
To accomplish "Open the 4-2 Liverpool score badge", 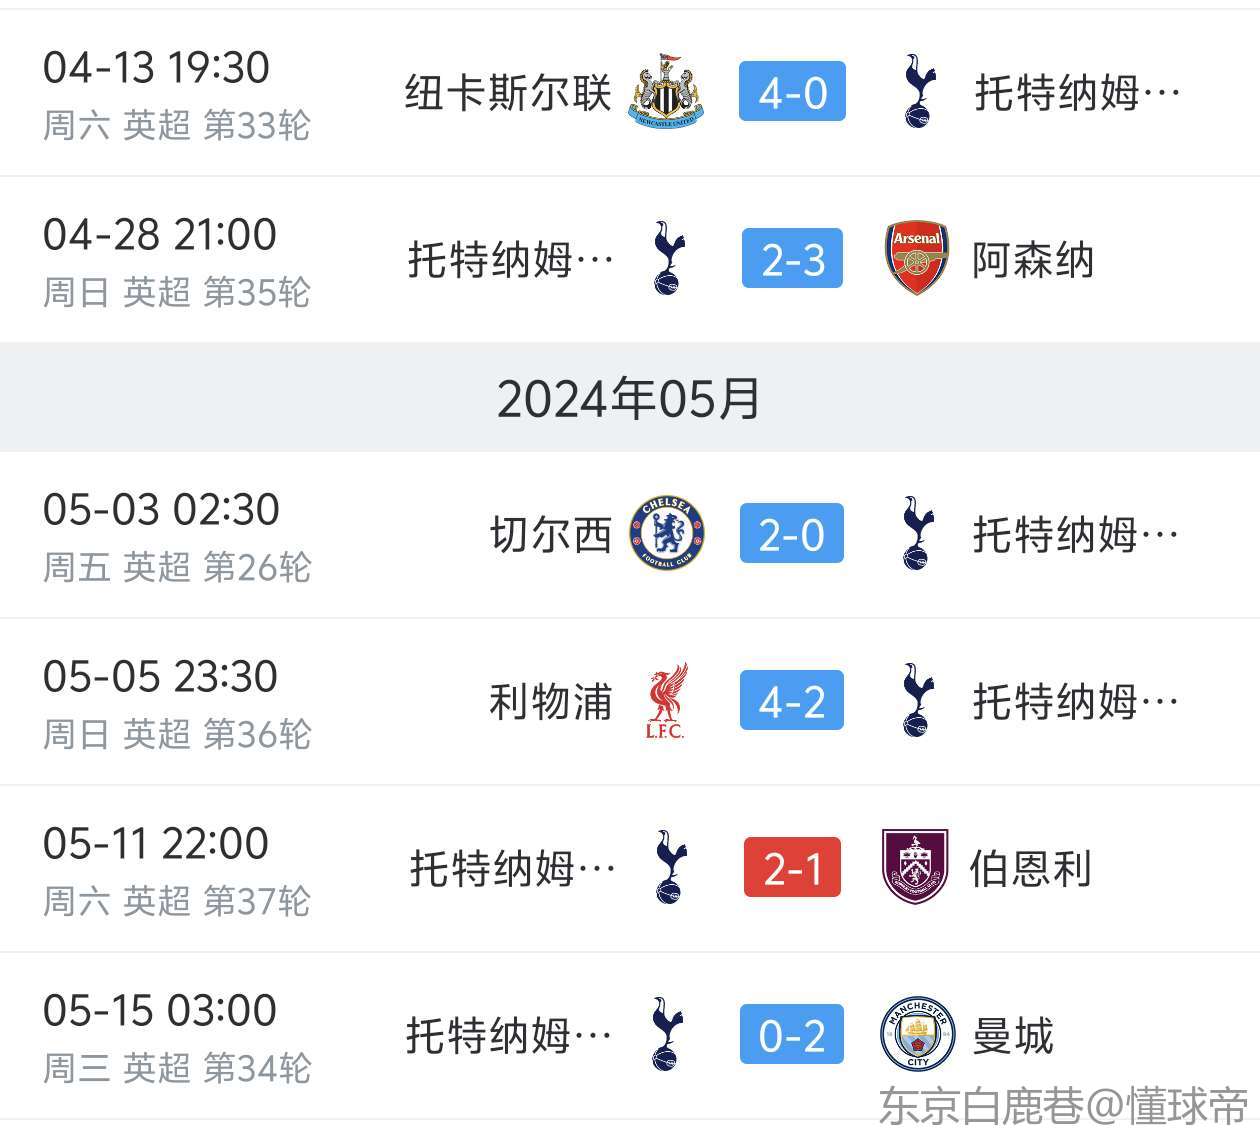I will click(x=792, y=701).
